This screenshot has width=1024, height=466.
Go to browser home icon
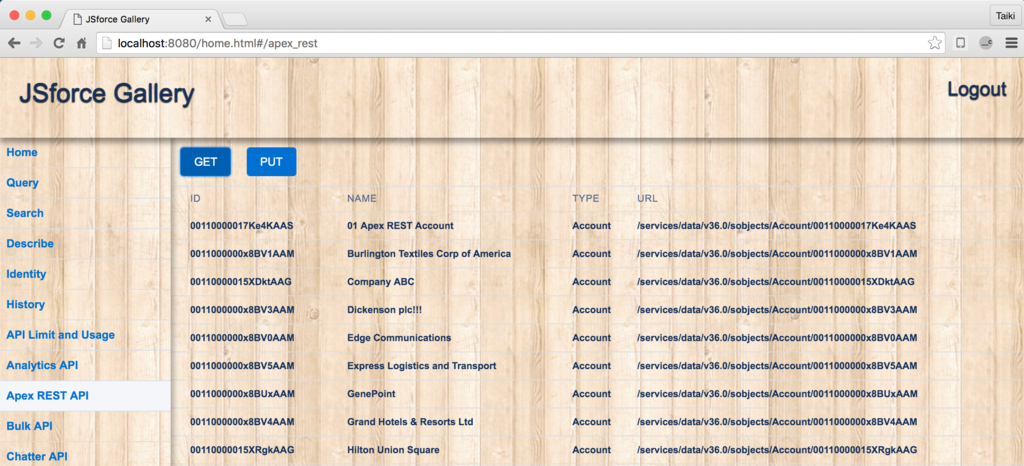click(x=82, y=43)
